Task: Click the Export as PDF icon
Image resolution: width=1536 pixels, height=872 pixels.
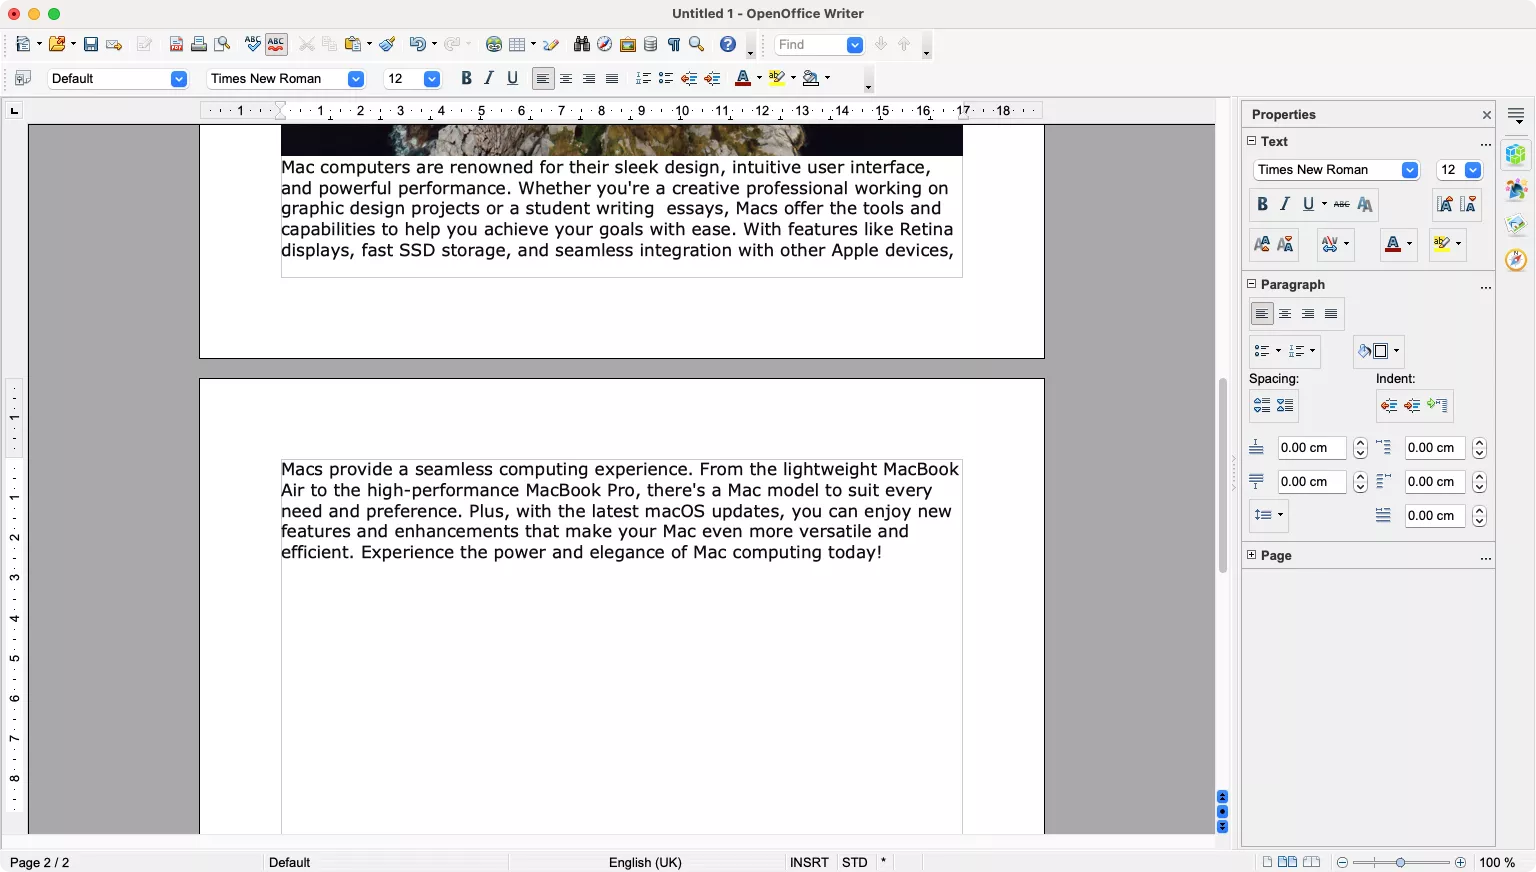Action: [176, 44]
